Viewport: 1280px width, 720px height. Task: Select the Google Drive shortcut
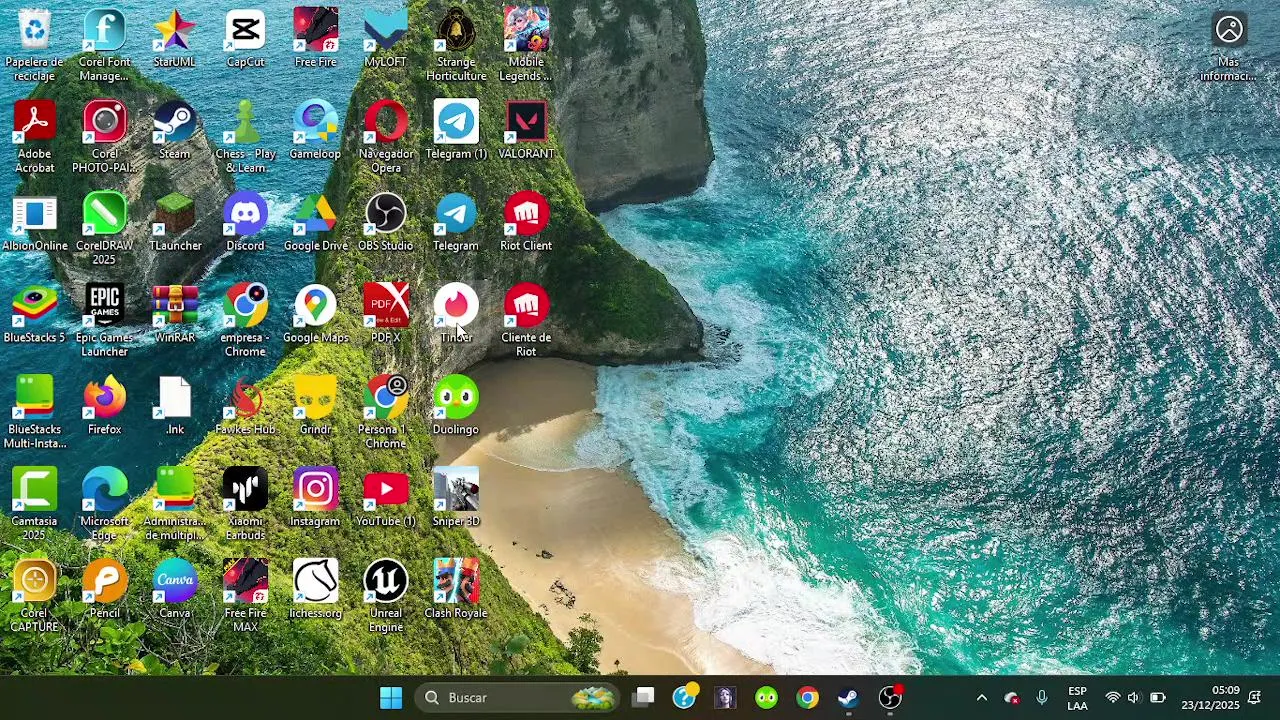(316, 223)
